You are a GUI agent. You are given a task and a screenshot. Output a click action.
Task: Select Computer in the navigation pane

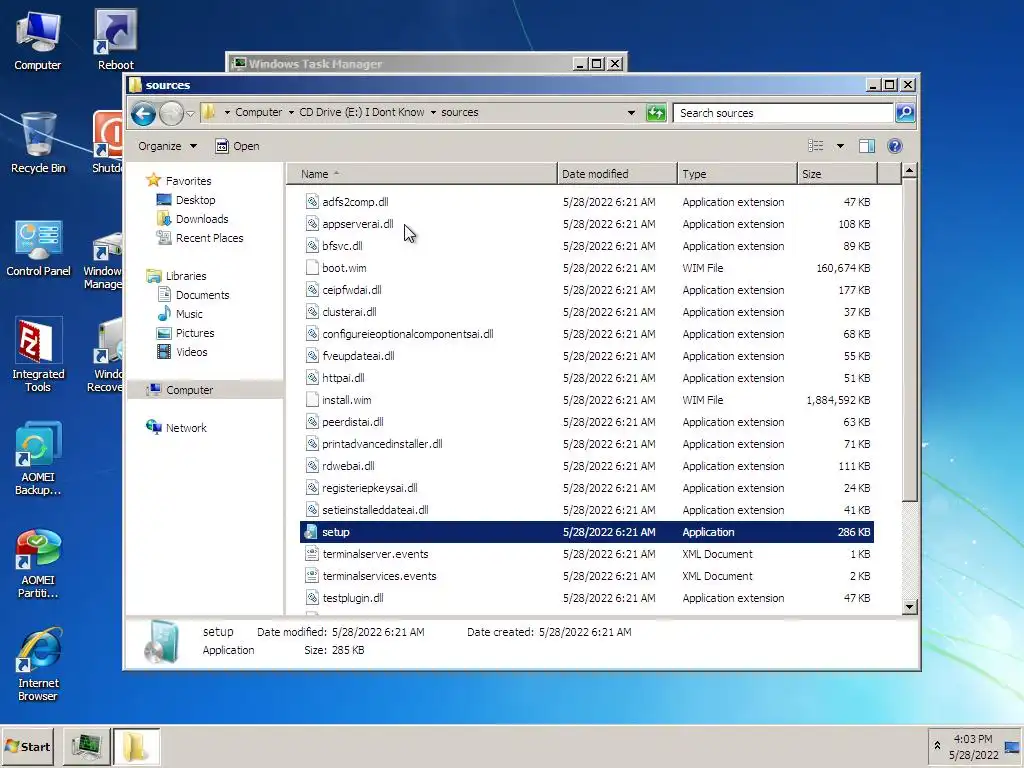click(x=189, y=390)
